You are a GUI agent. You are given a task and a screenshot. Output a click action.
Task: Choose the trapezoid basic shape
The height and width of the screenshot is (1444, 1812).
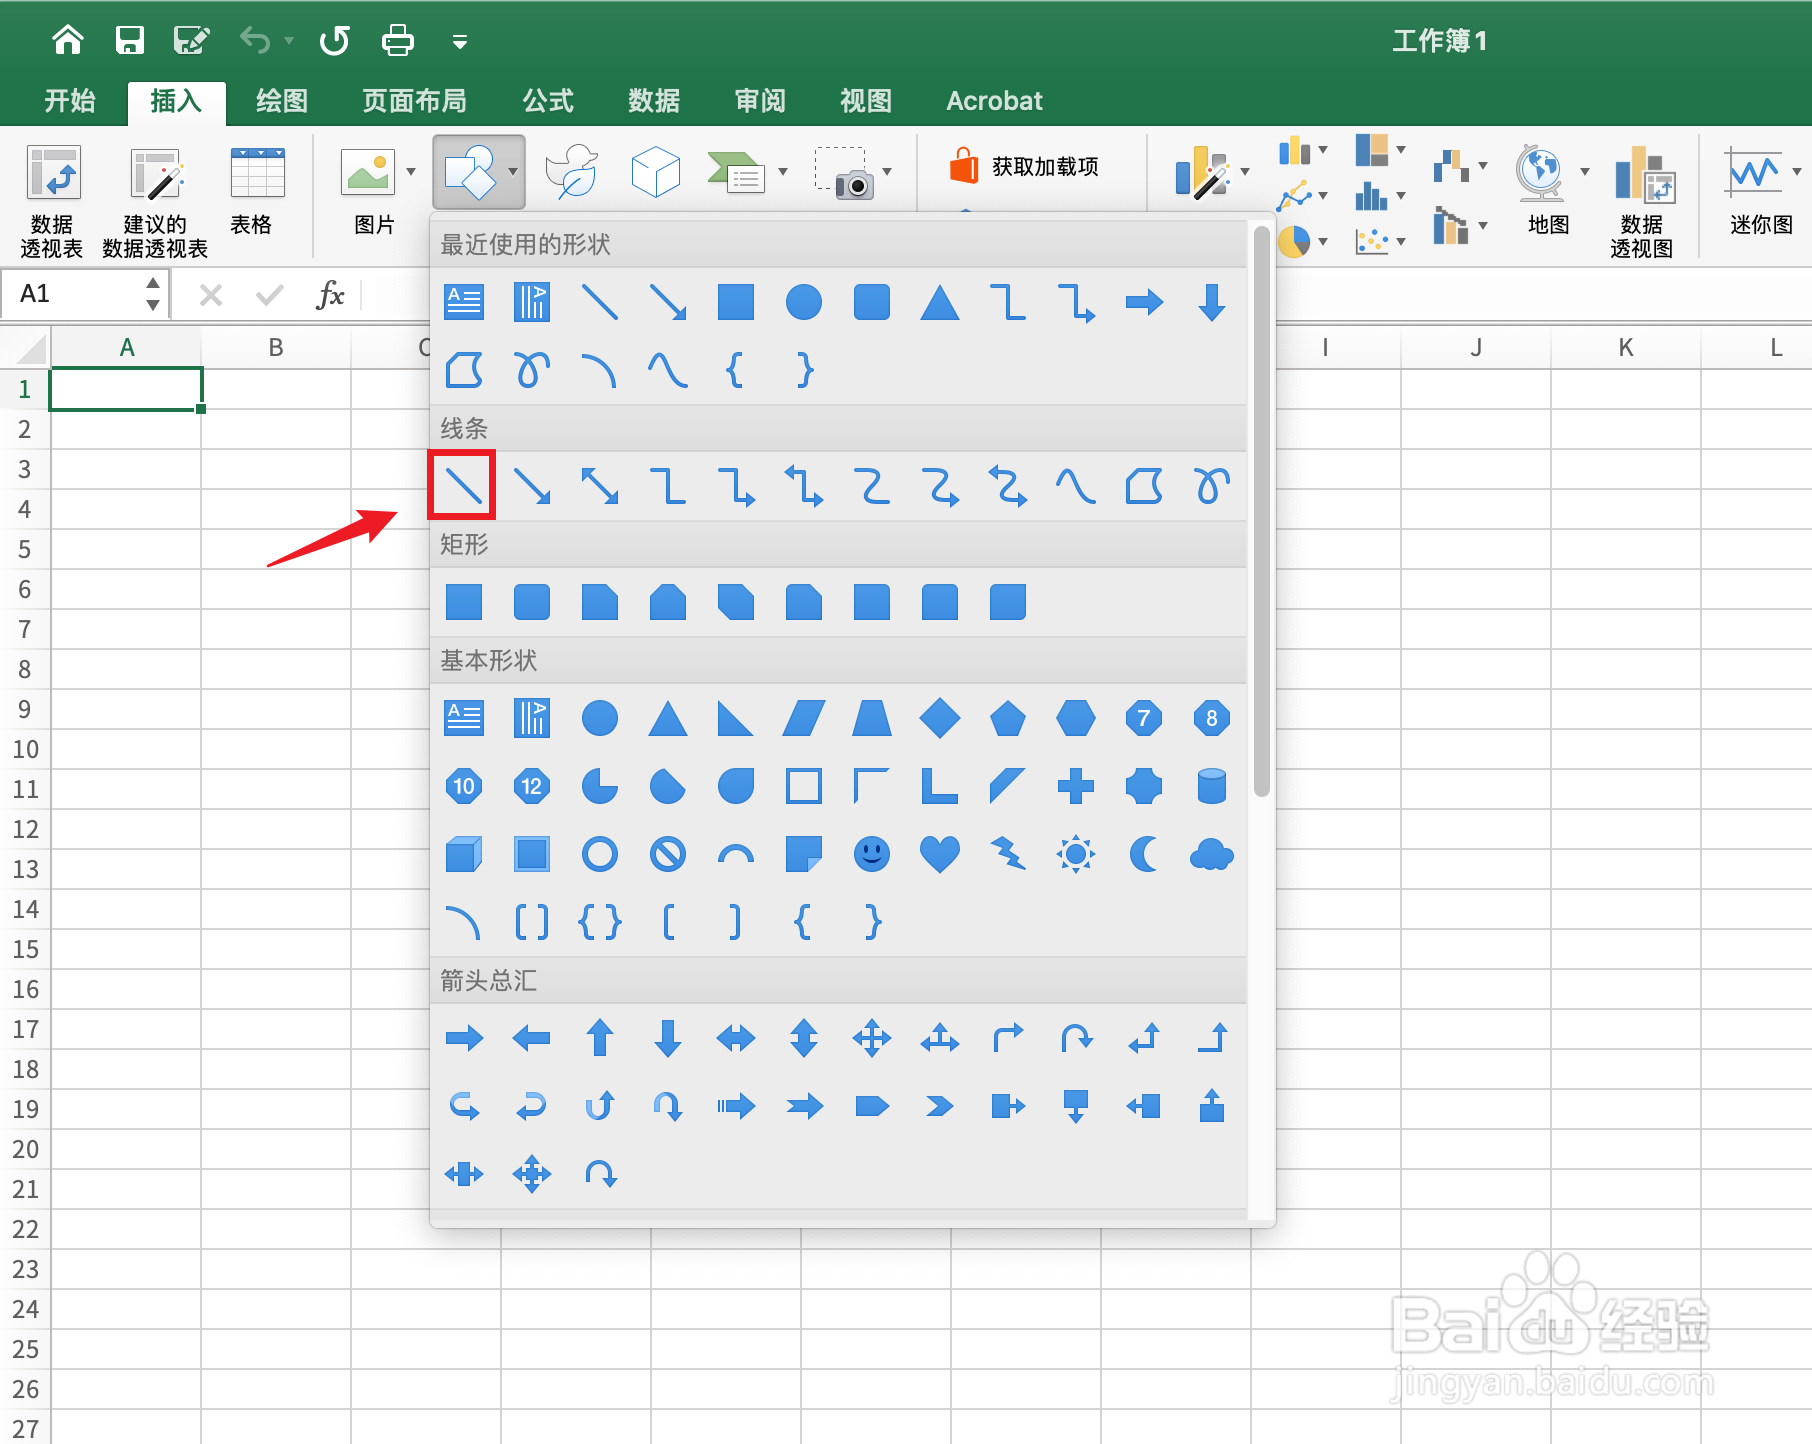pos(872,718)
